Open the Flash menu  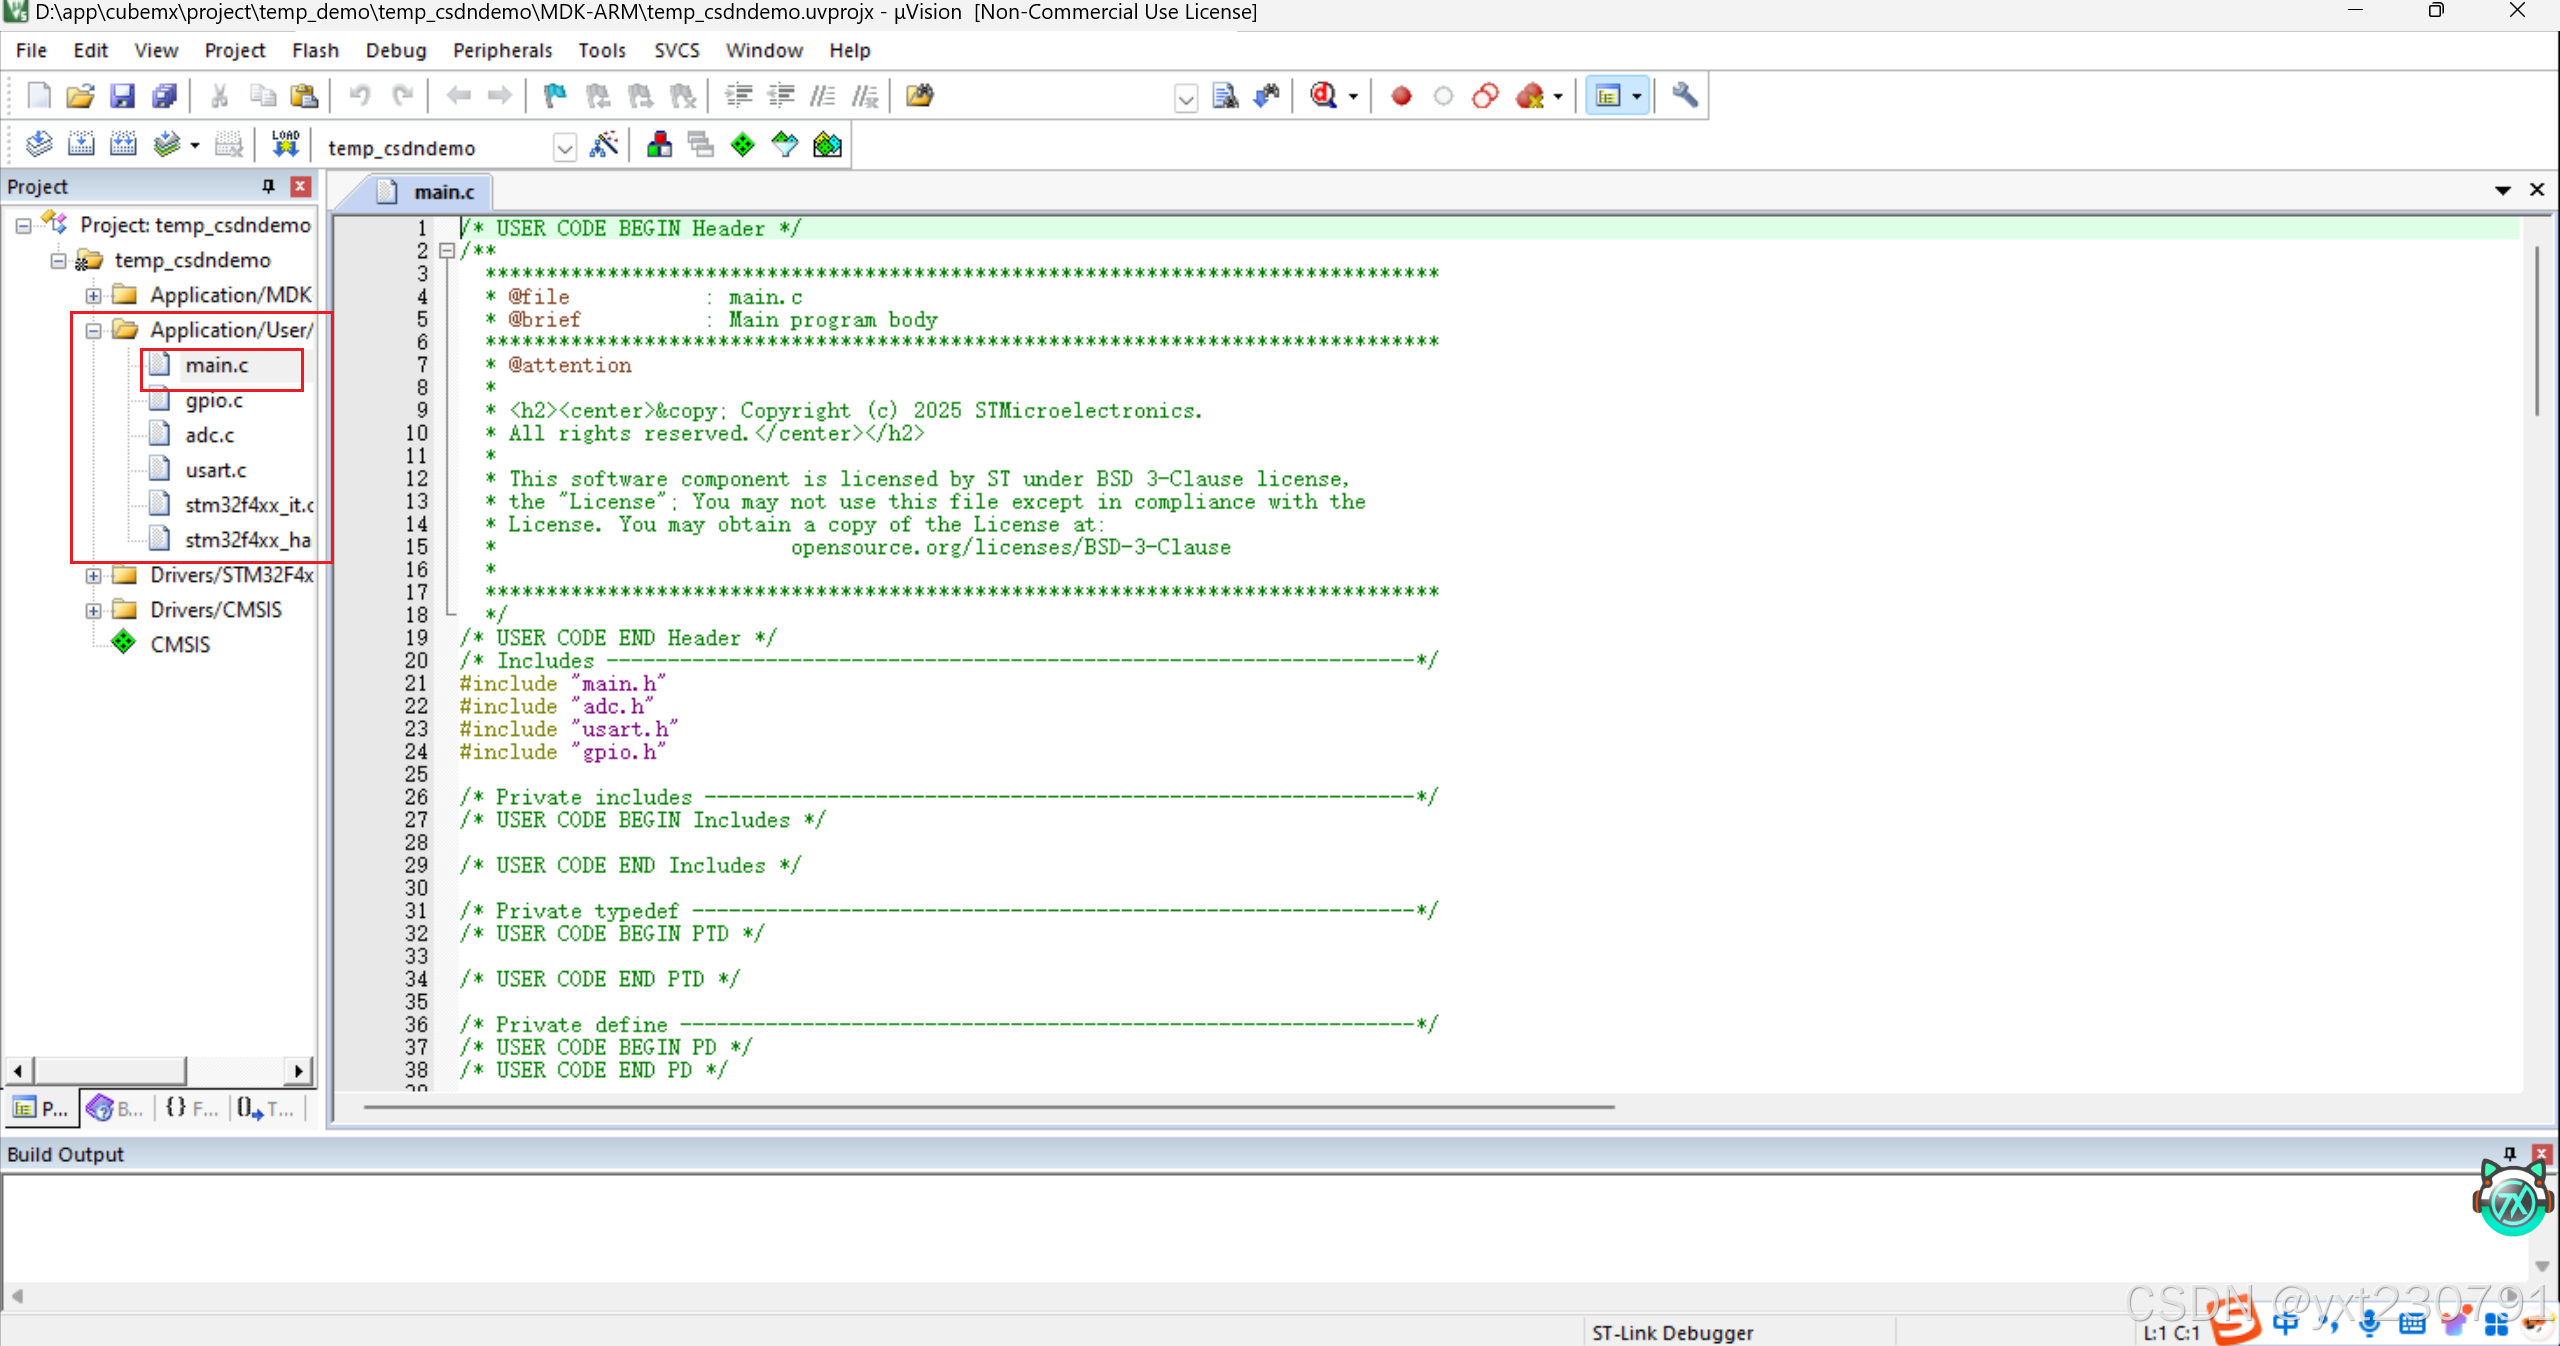tap(315, 50)
